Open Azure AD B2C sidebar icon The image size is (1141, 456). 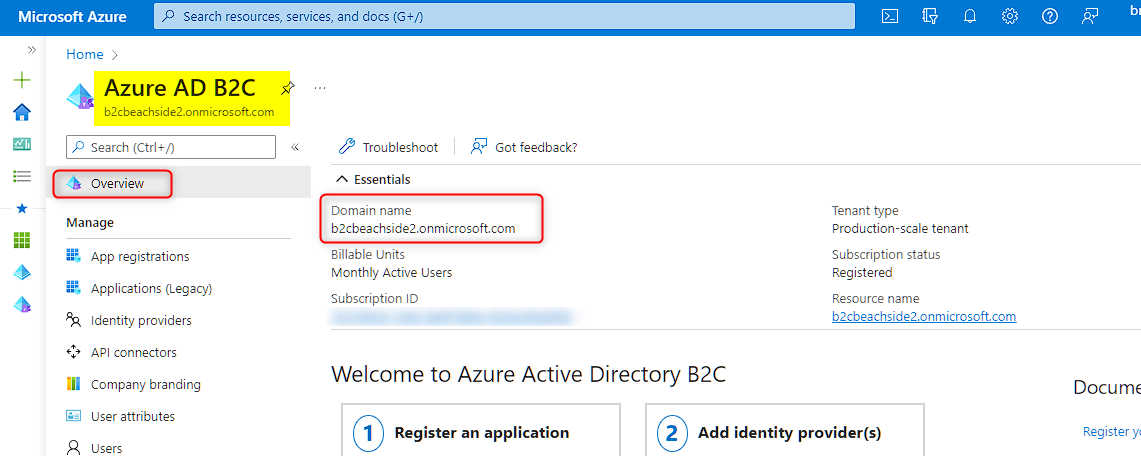(x=23, y=305)
